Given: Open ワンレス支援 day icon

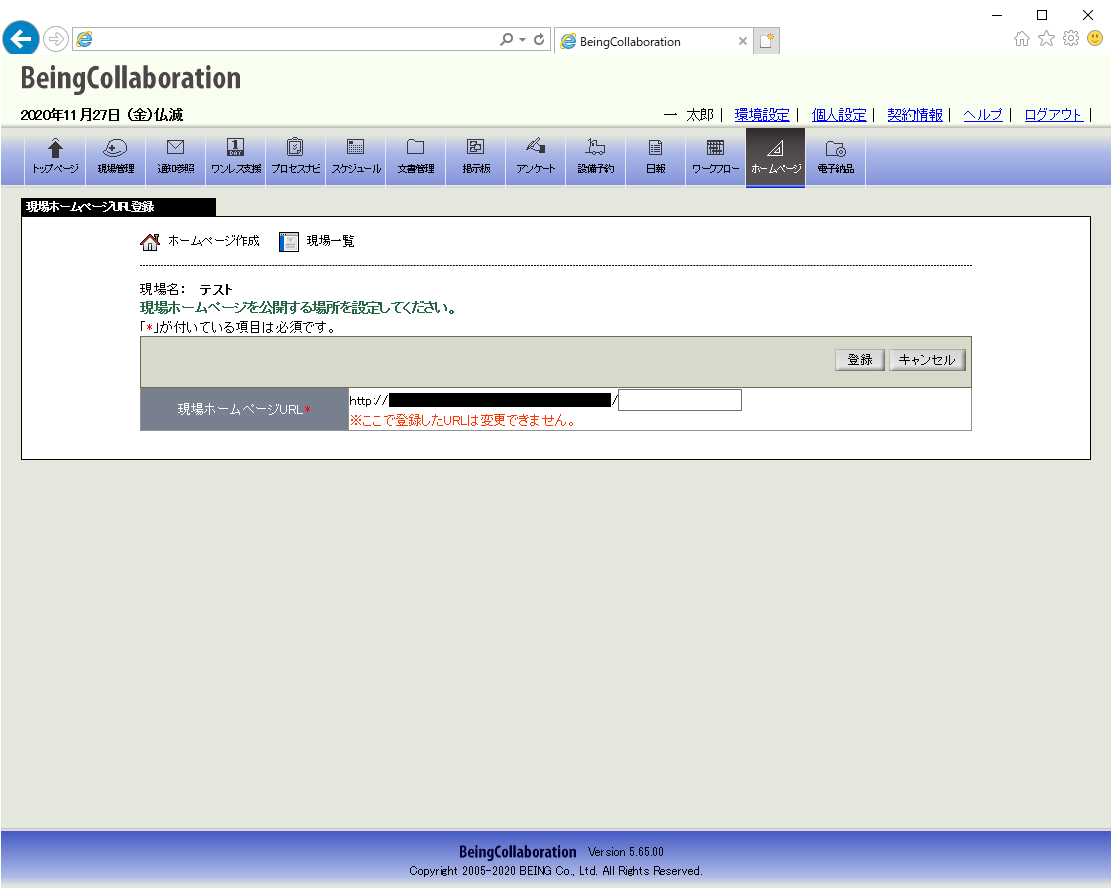Looking at the screenshot, I should click(x=236, y=157).
